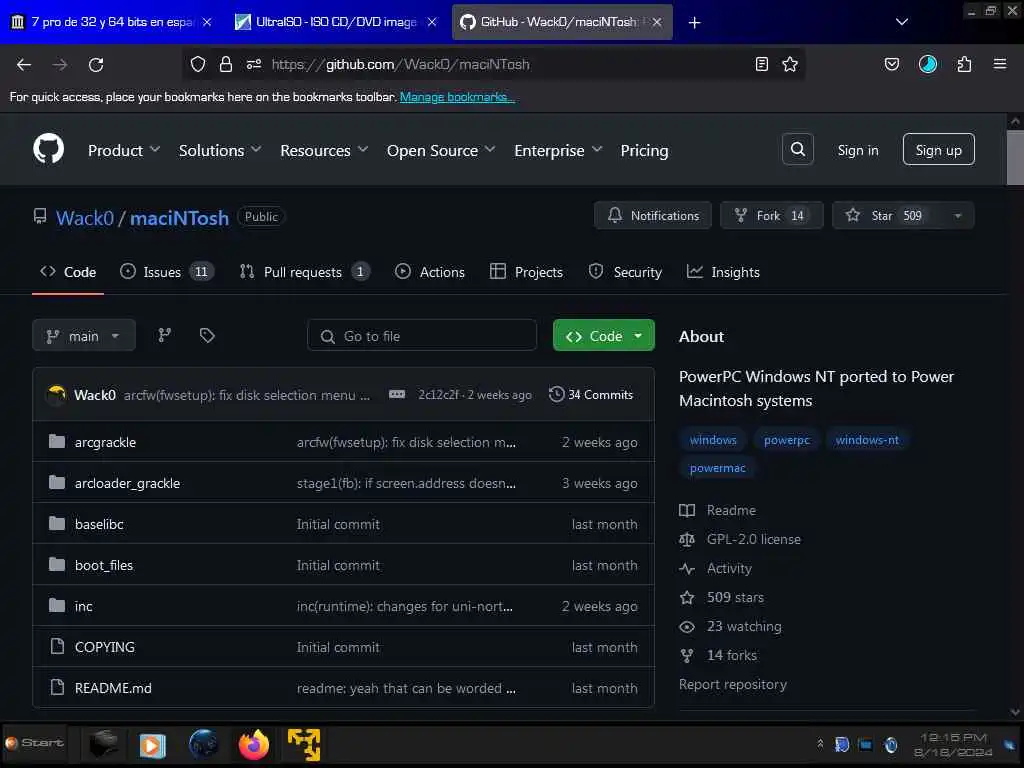Open the Manage bookmarks link
Screen dimensions: 1024x768
click(457, 97)
